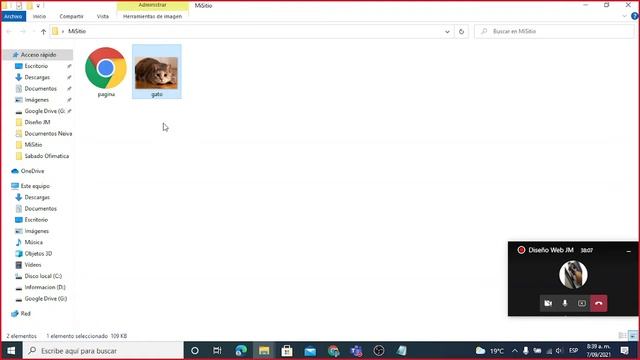The image size is (640, 360).
Task: Click the ESP language indicator
Action: click(x=573, y=351)
